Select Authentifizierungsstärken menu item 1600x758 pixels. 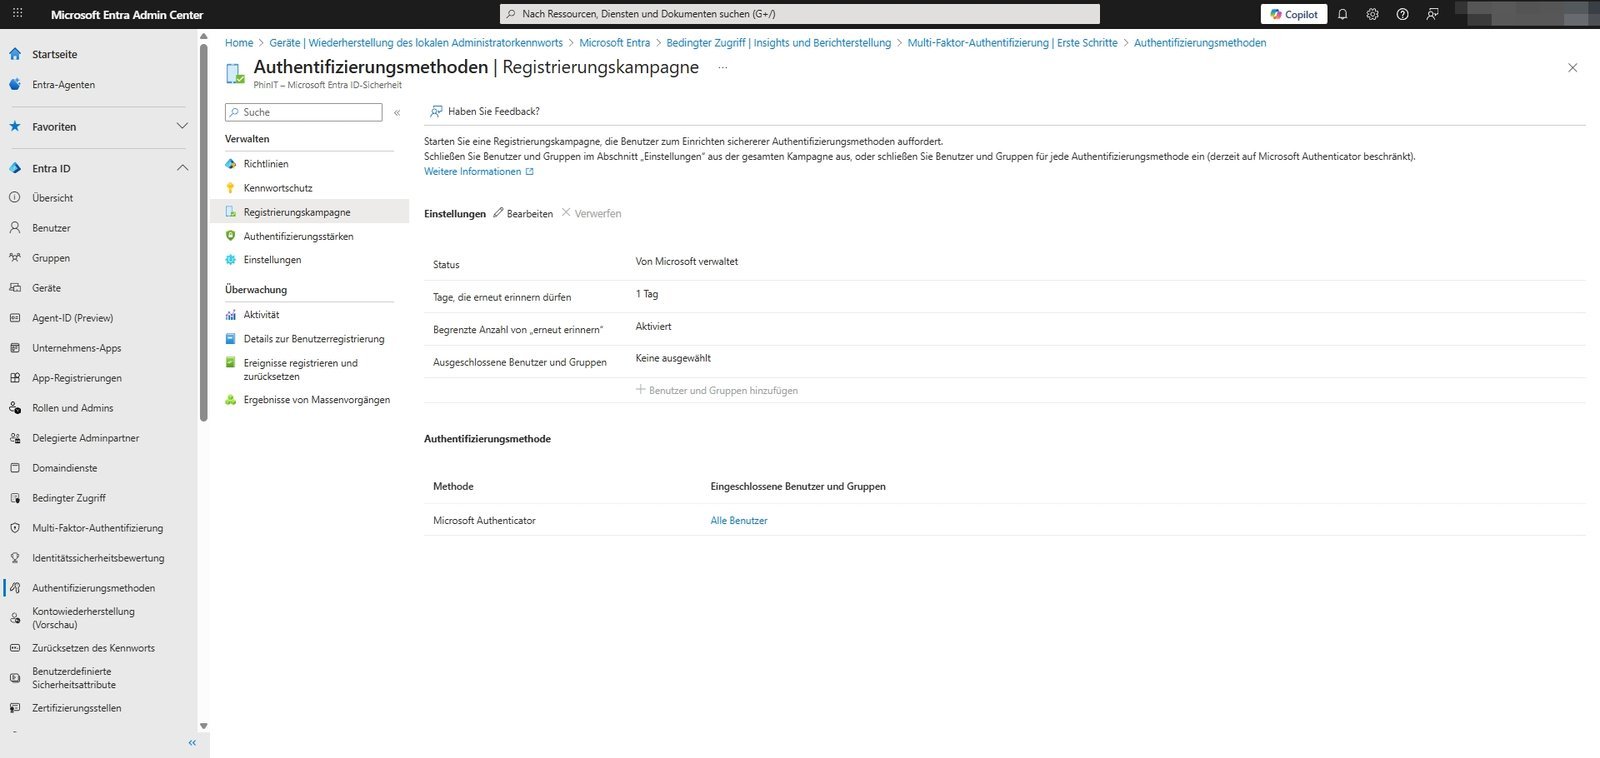click(298, 236)
